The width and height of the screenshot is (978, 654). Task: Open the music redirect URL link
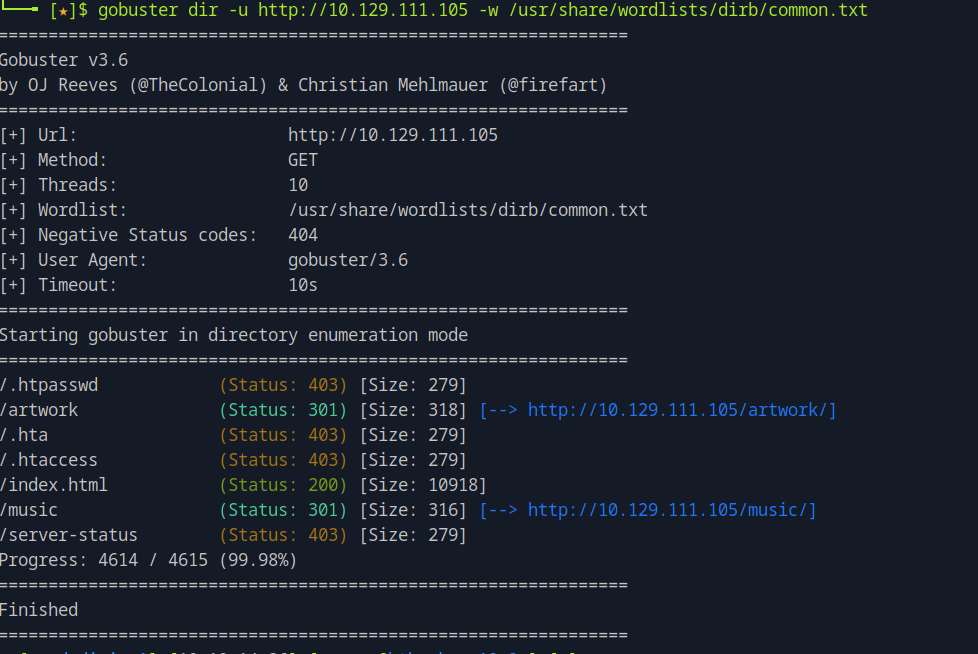pos(671,510)
